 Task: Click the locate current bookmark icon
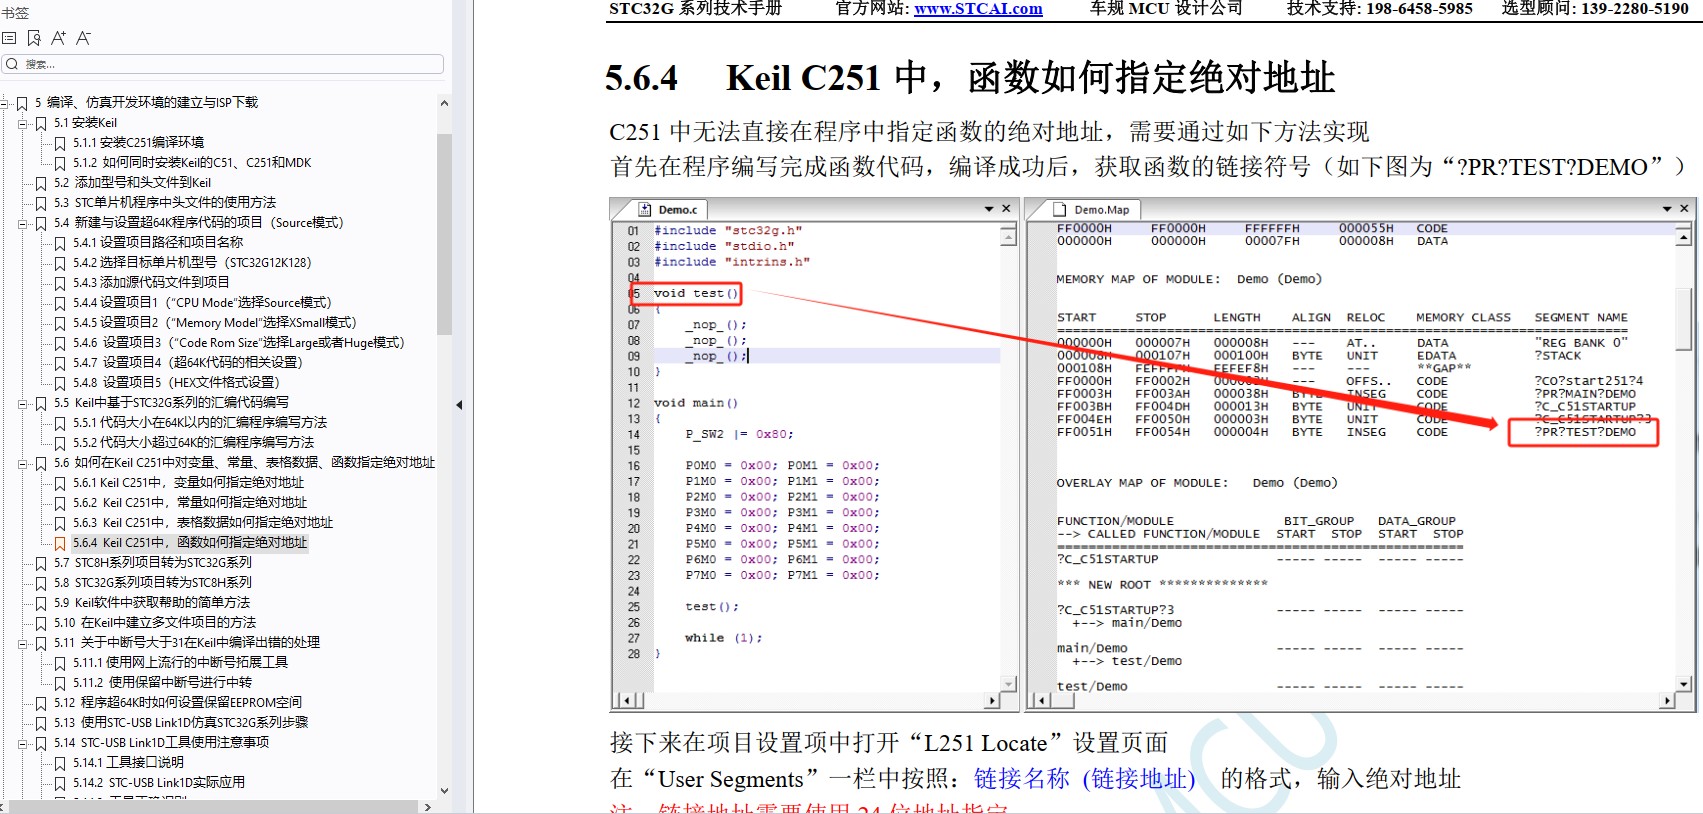pos(34,38)
